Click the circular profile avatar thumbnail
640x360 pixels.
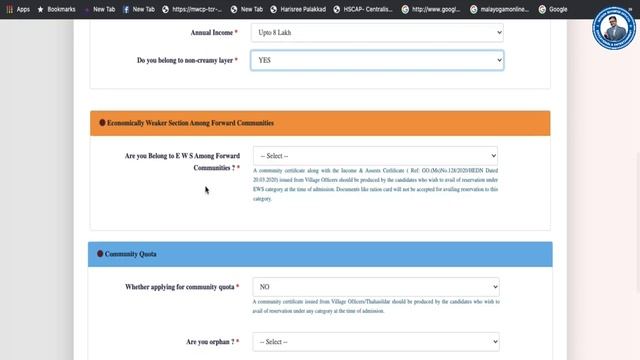click(614, 28)
